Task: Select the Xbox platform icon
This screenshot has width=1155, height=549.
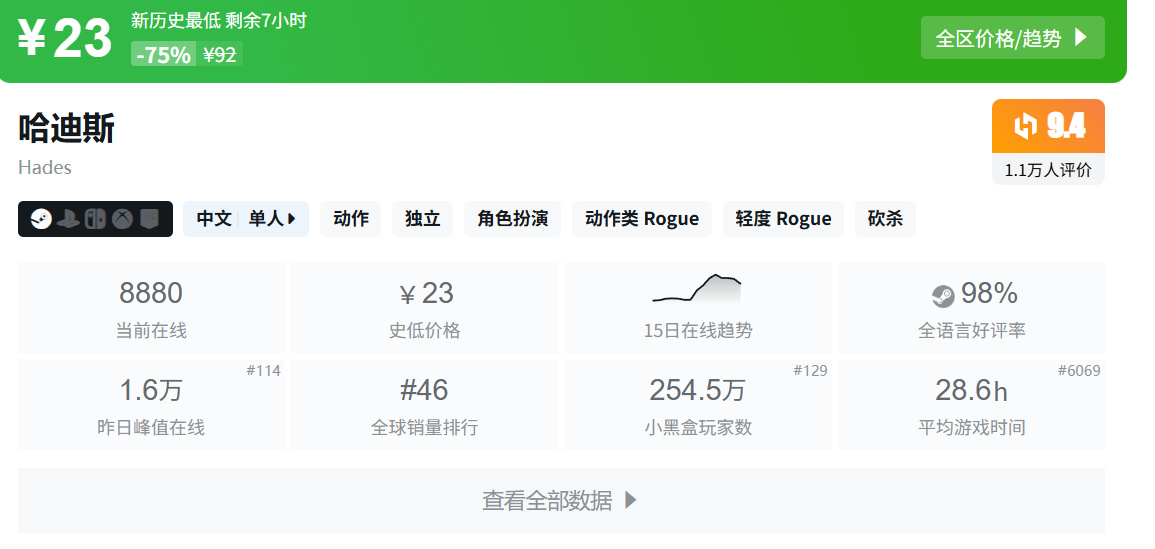Action: pos(122,219)
